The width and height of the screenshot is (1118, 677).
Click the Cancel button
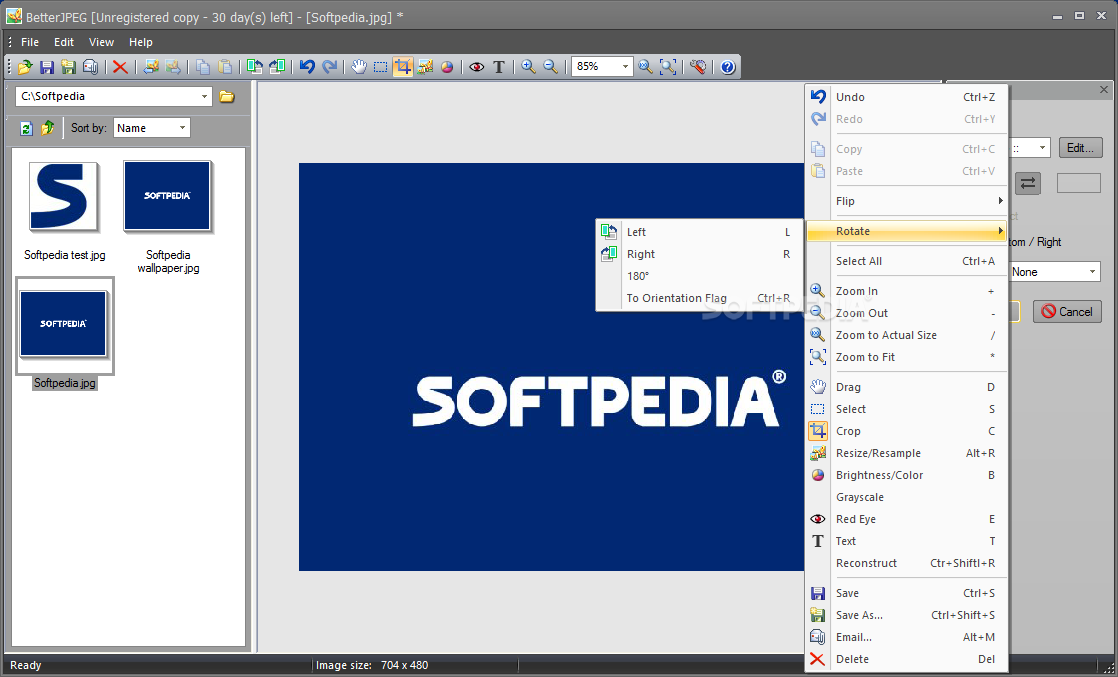point(1067,312)
